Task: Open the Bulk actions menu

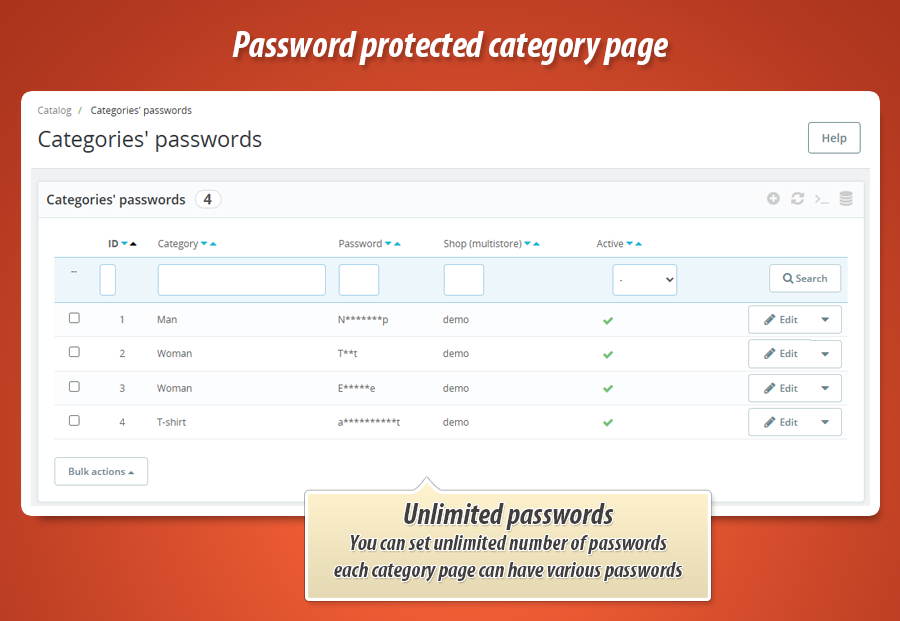Action: (x=100, y=471)
